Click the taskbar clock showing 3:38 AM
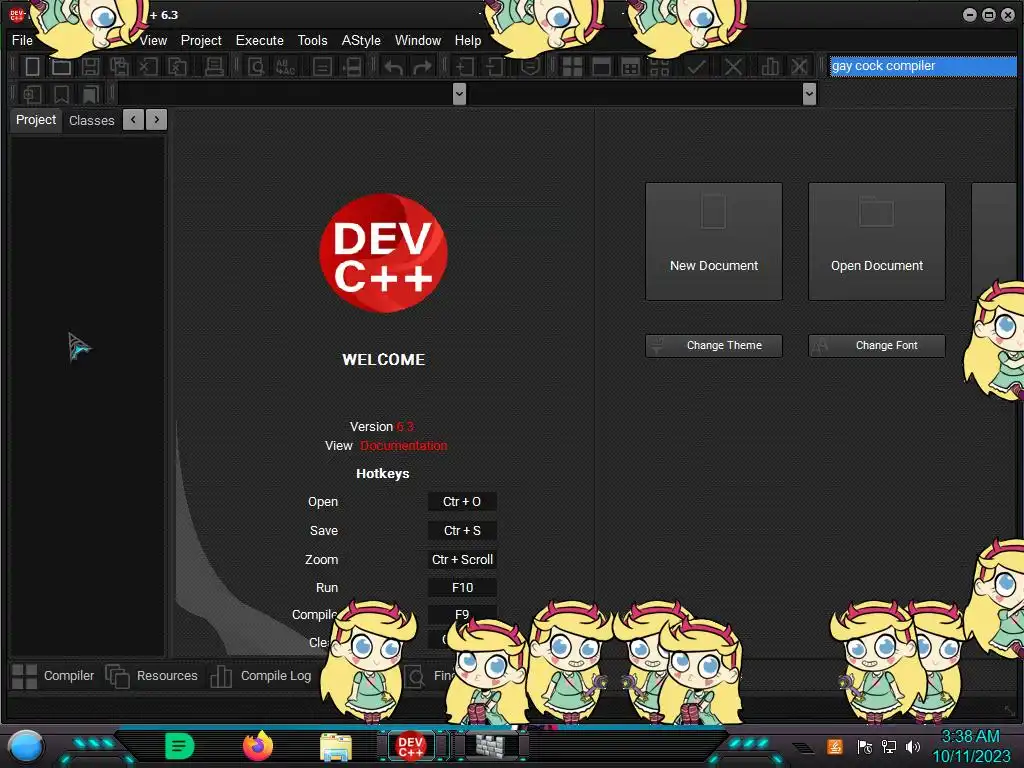1024x768 pixels. (970, 737)
